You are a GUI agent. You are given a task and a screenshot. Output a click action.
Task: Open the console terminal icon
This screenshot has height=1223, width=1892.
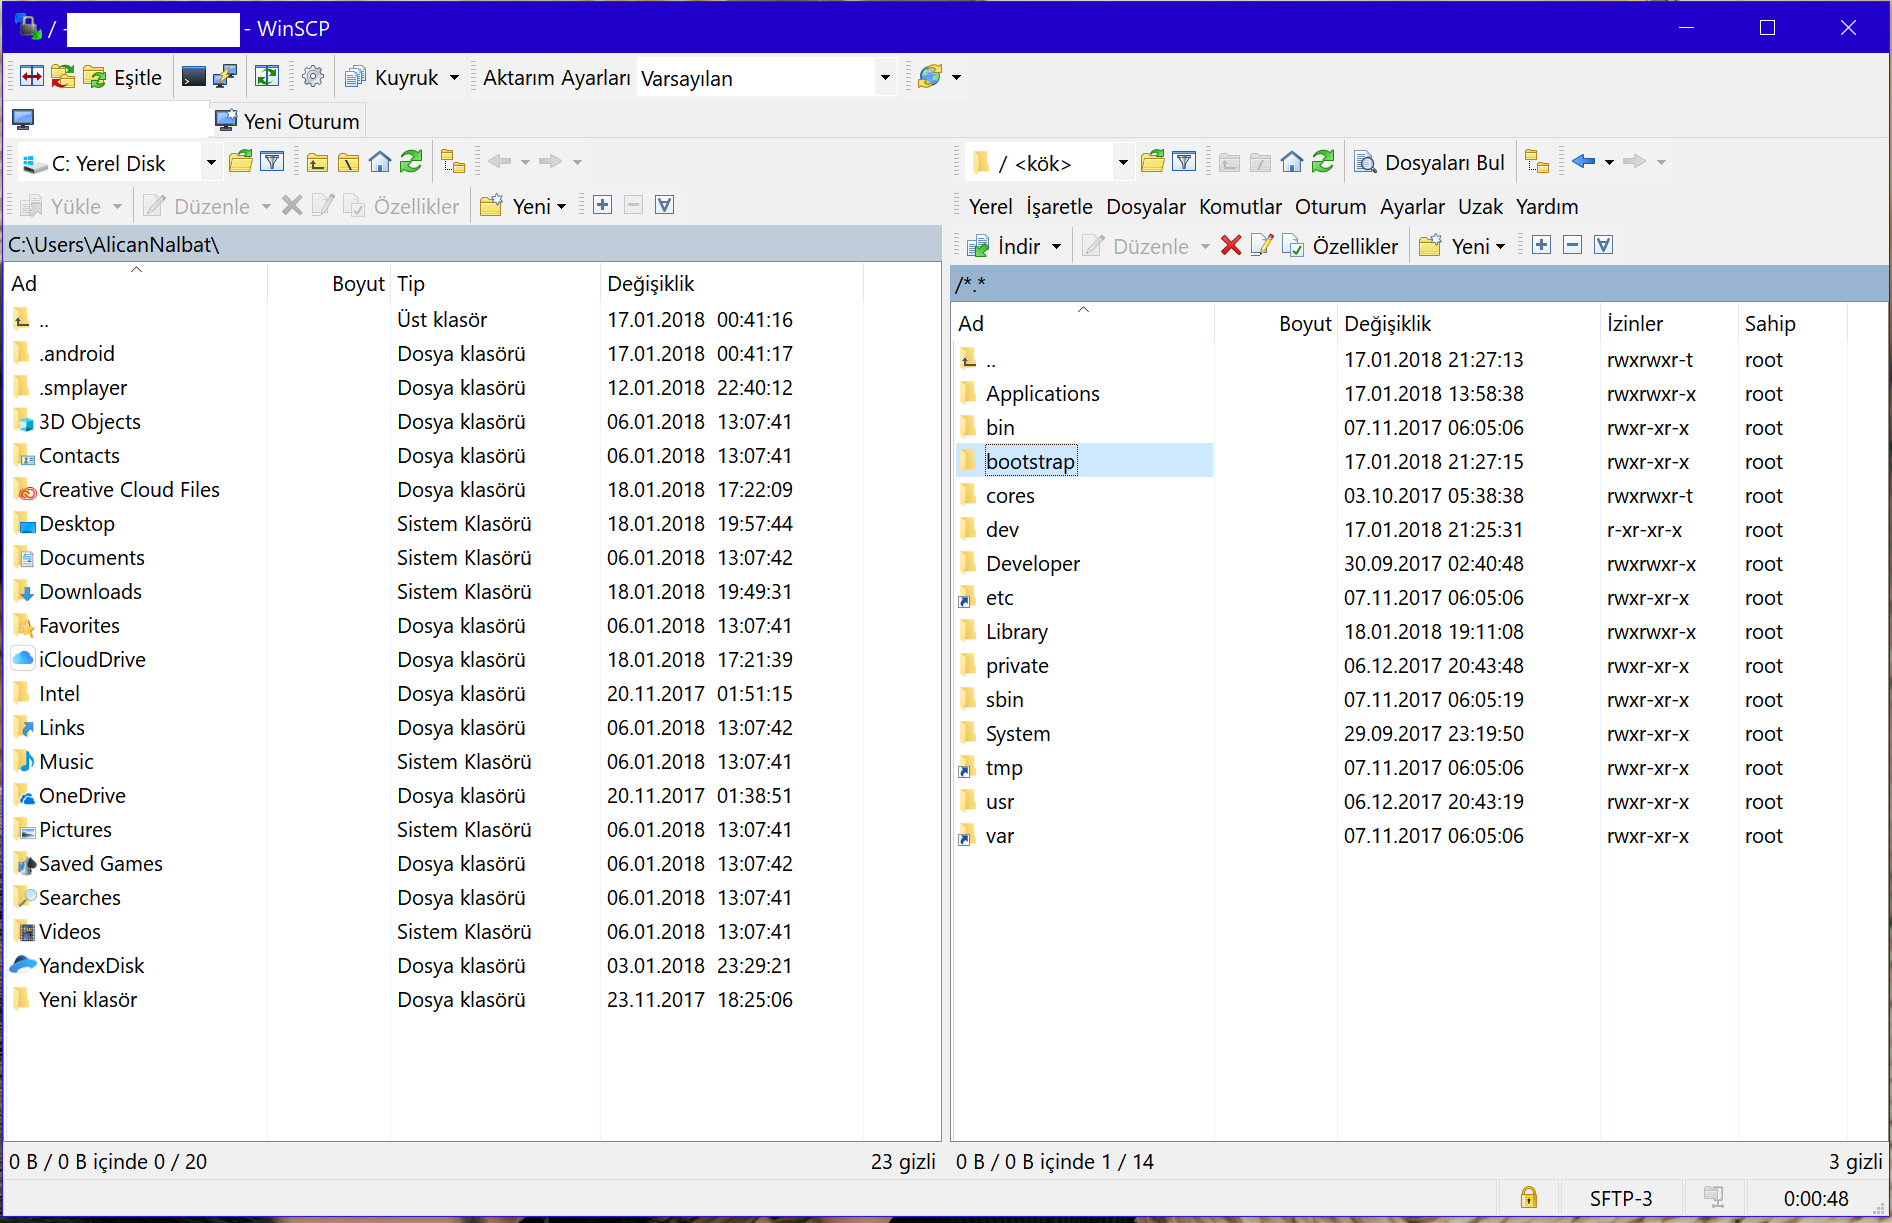[194, 77]
